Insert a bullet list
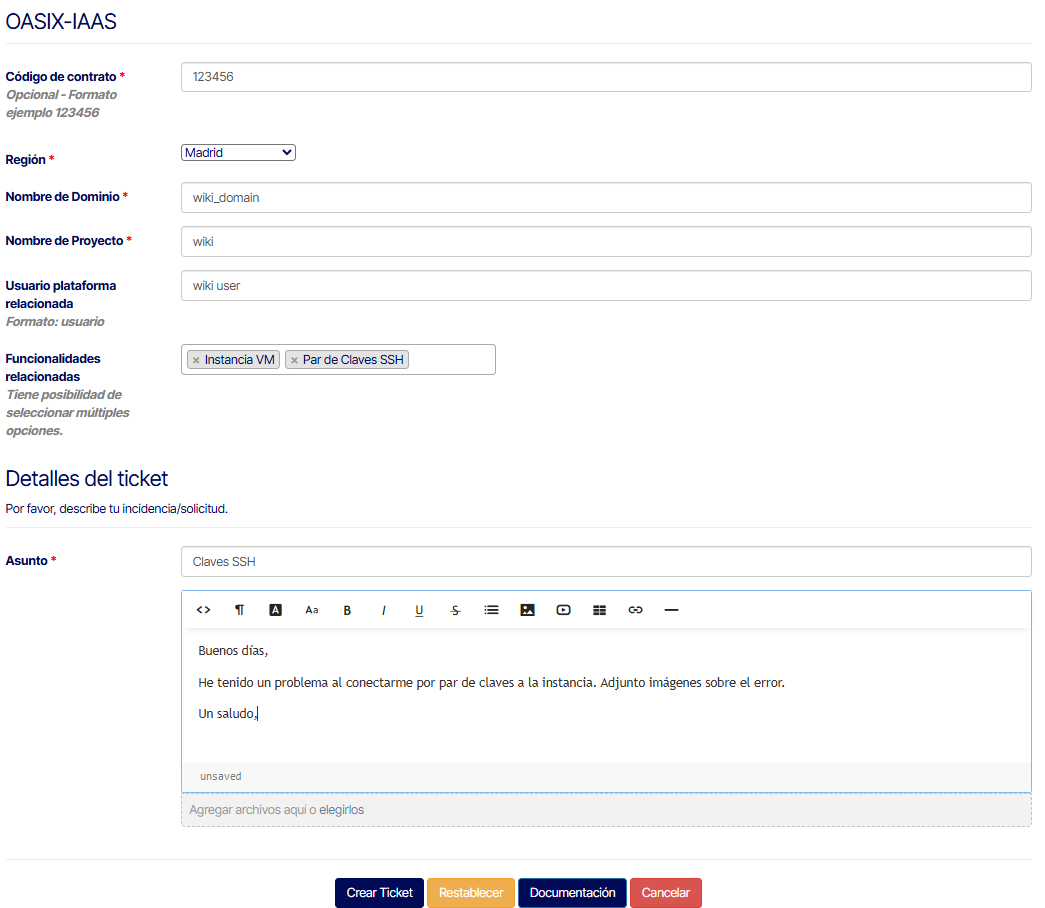1045x908 pixels. [x=491, y=610]
